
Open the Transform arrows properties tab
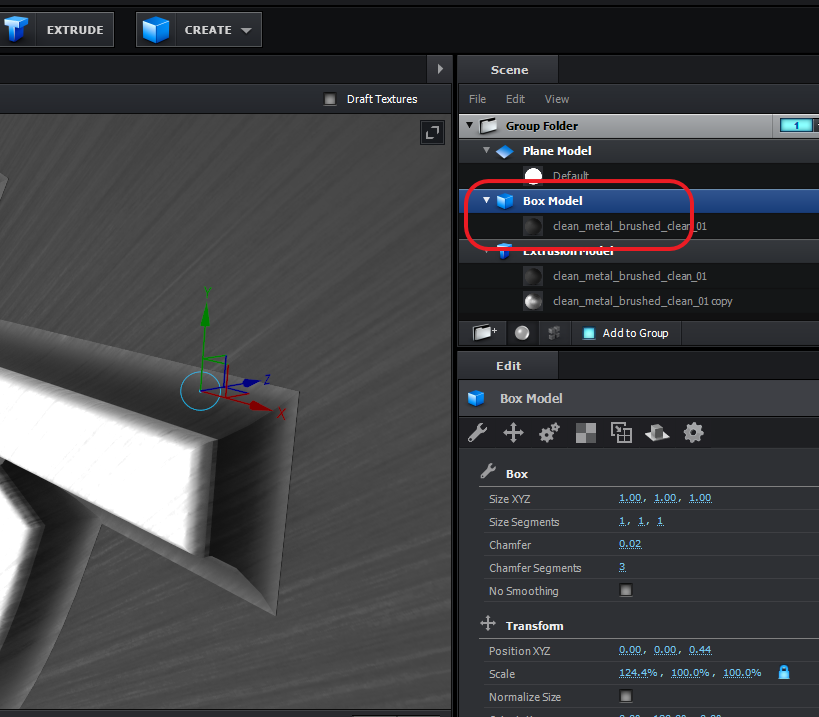pyautogui.click(x=513, y=433)
